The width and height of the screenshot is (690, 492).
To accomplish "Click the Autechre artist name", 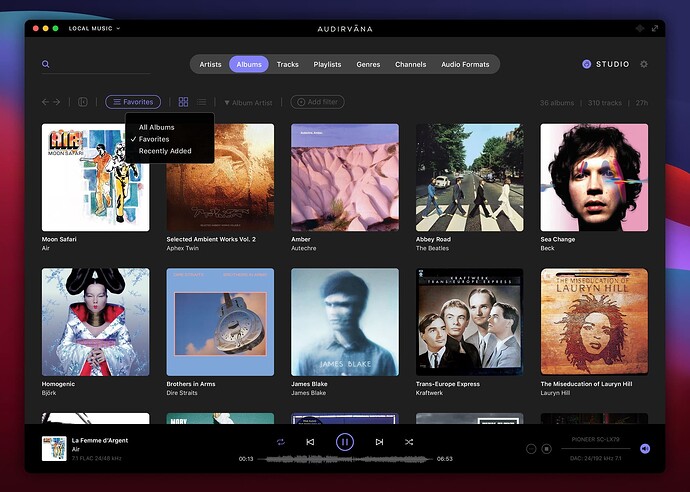I will (304, 248).
